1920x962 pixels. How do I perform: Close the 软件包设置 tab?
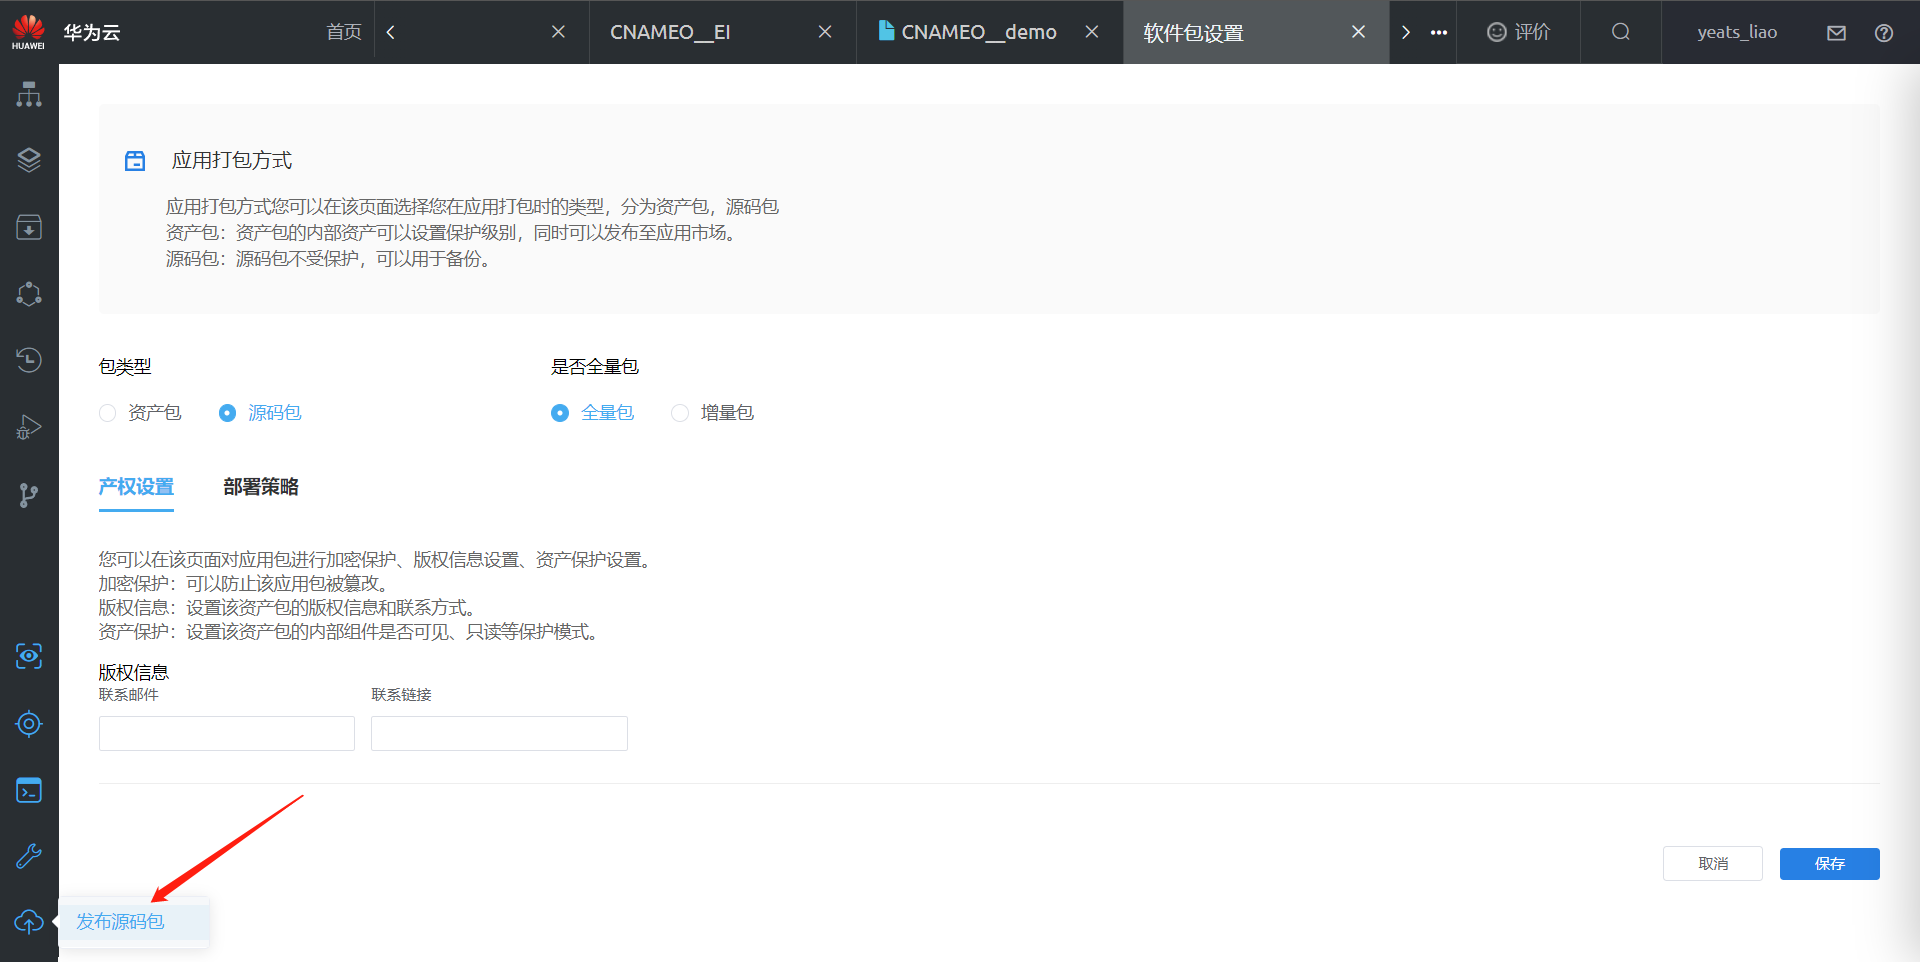1358,32
